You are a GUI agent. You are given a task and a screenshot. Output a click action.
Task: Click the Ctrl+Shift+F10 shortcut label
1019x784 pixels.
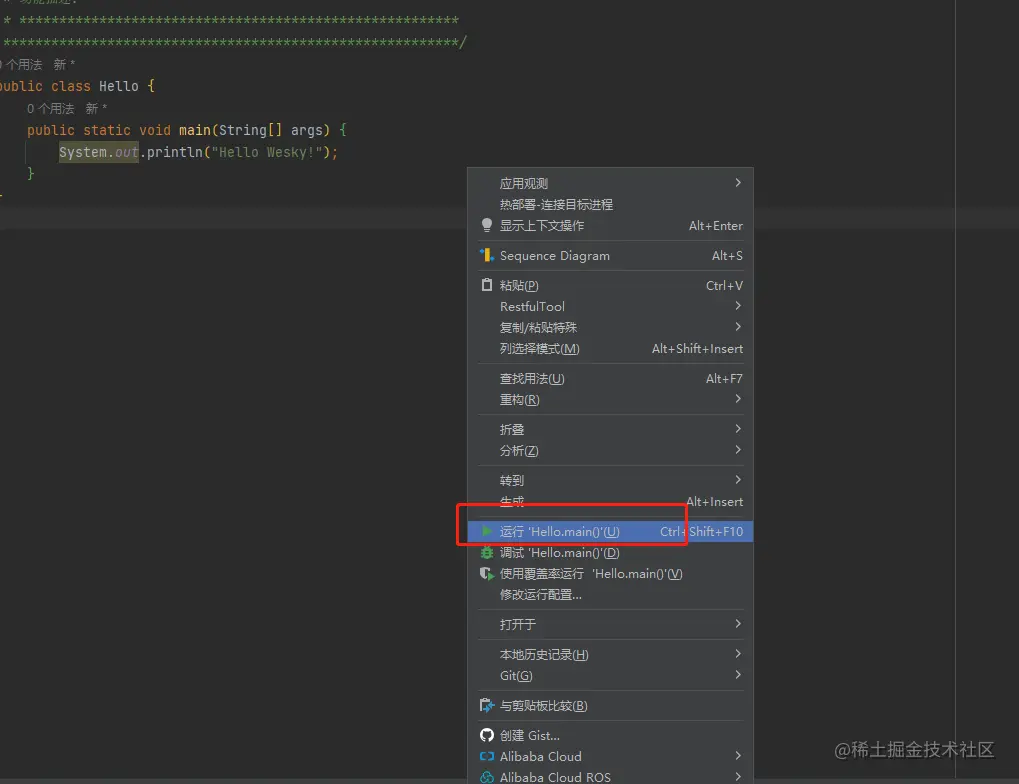[x=701, y=532]
